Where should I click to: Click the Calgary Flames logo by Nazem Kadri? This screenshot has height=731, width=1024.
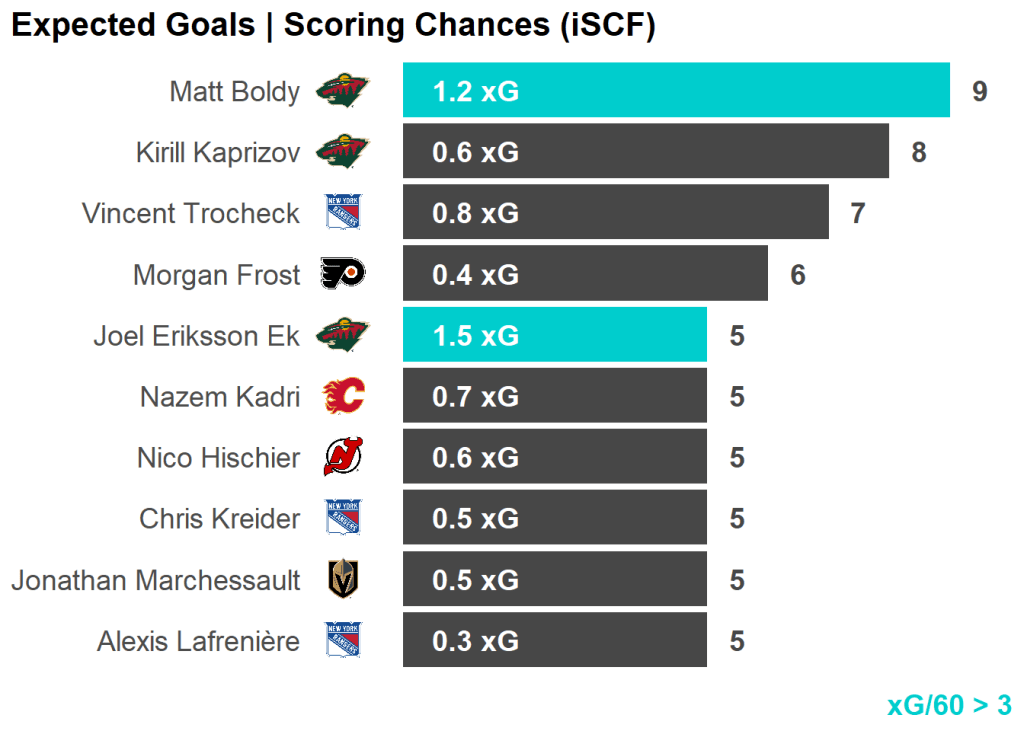(342, 396)
